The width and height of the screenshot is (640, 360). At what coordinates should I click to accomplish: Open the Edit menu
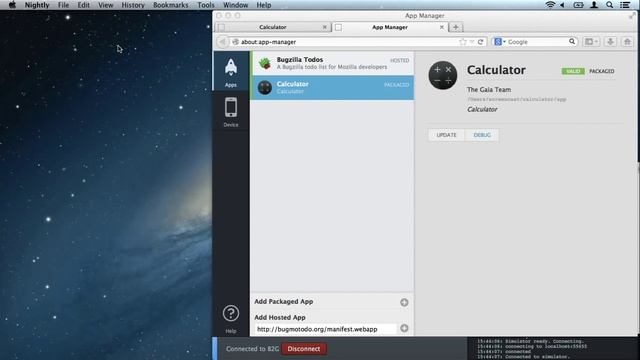point(83,5)
